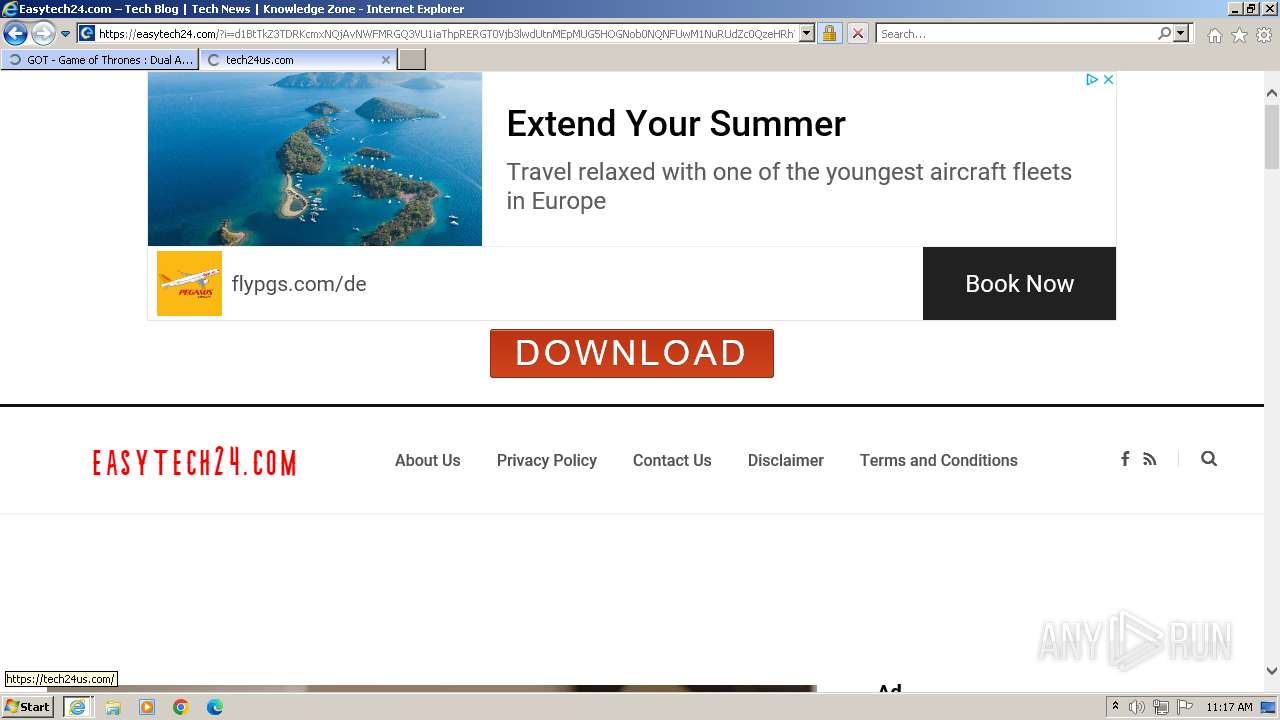Click the 11:17 AM clock
The image size is (1280, 720).
[x=1229, y=707]
